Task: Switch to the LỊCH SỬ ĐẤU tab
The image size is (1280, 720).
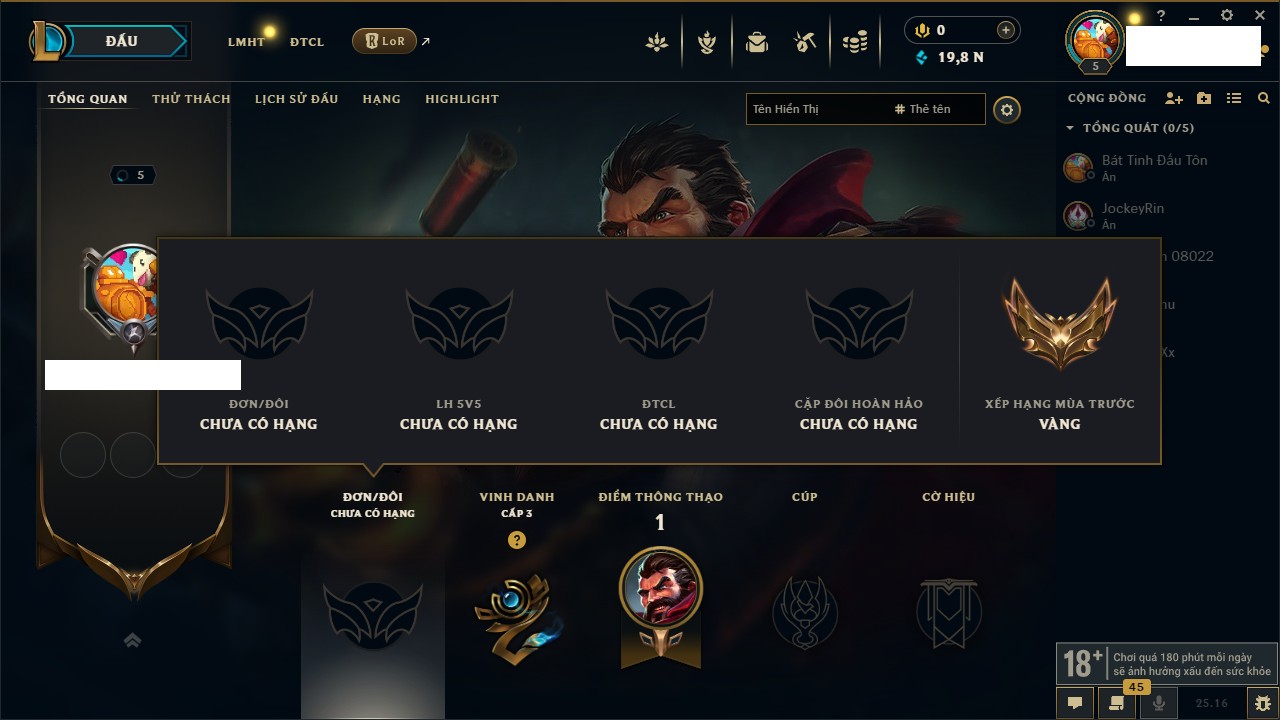Action: (x=296, y=99)
